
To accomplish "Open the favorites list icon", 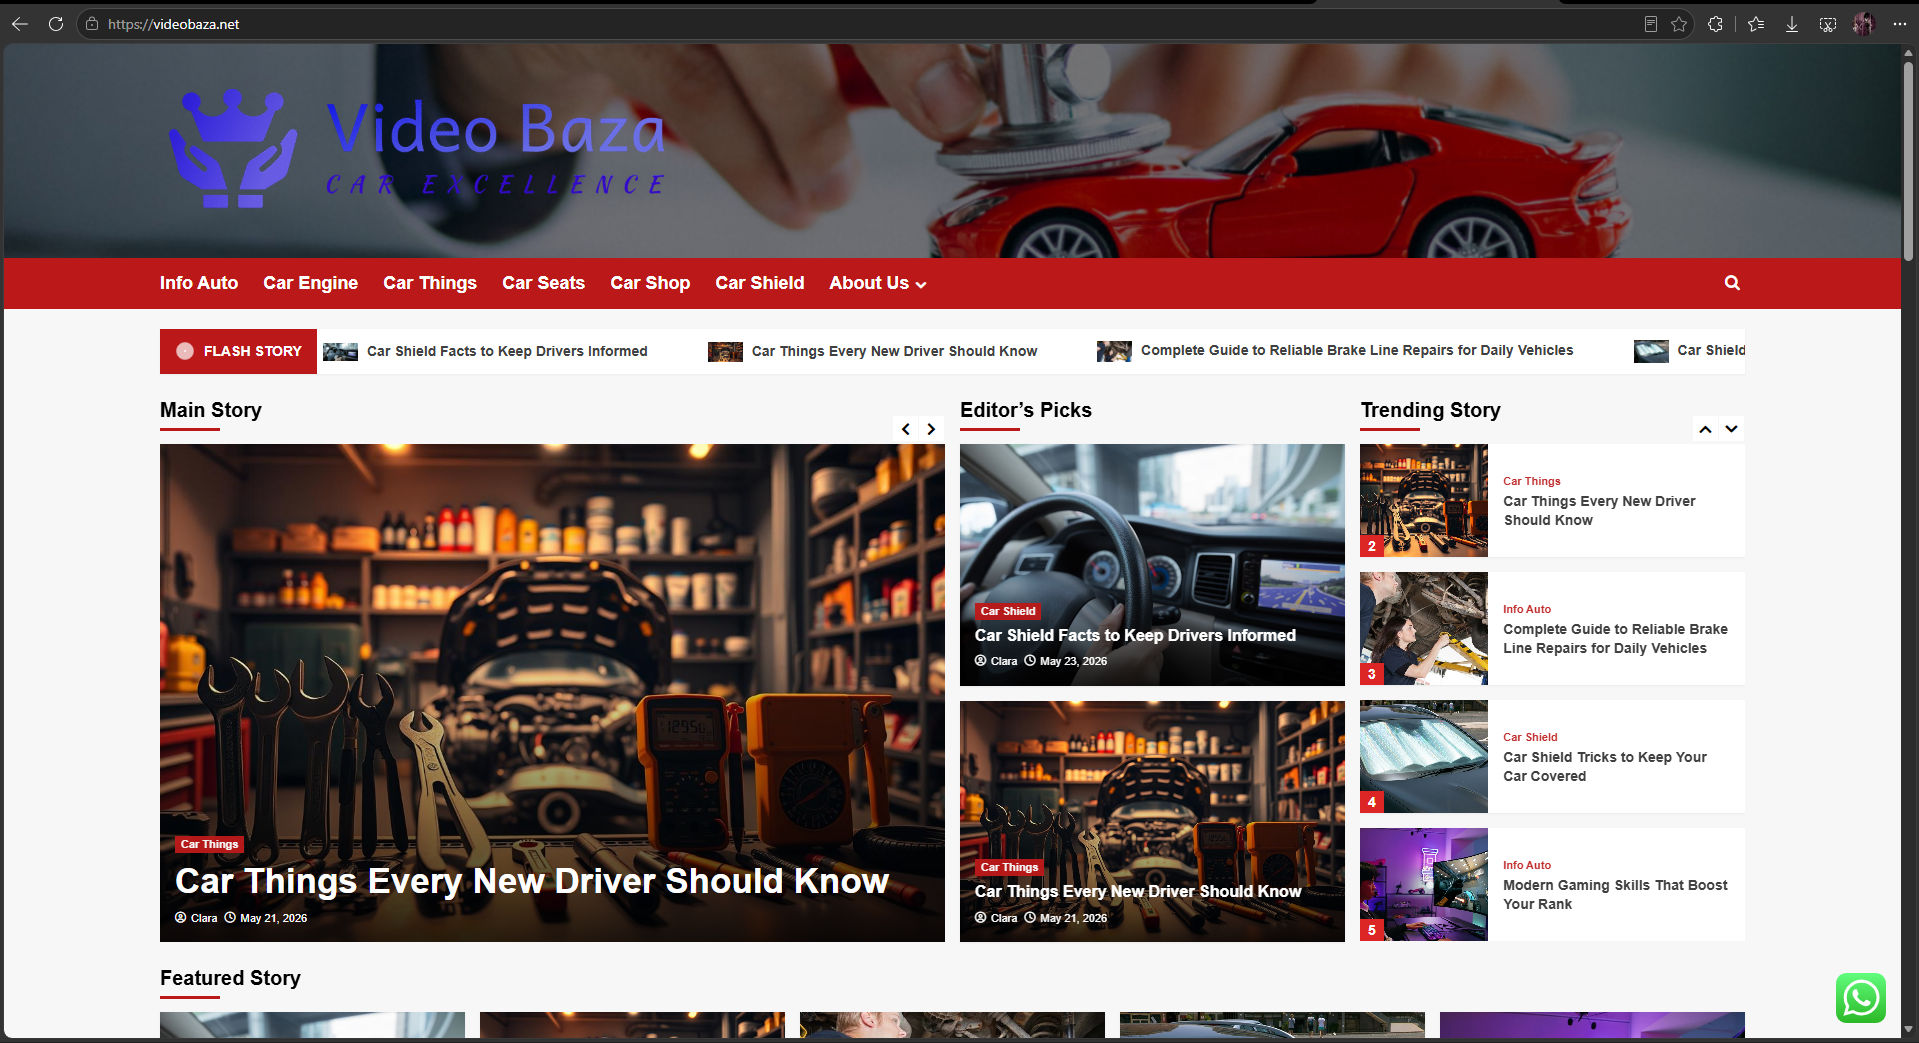I will 1756,24.
